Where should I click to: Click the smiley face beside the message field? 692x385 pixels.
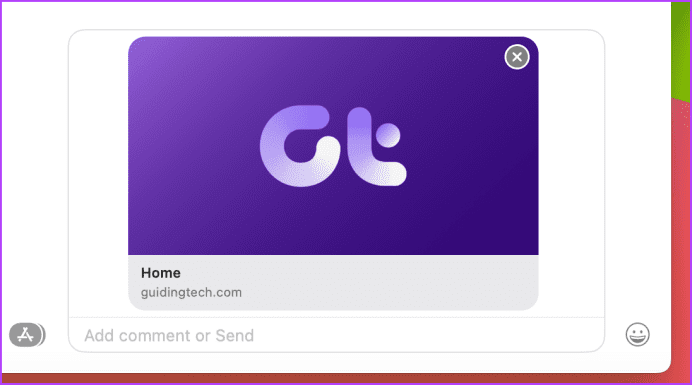point(637,334)
